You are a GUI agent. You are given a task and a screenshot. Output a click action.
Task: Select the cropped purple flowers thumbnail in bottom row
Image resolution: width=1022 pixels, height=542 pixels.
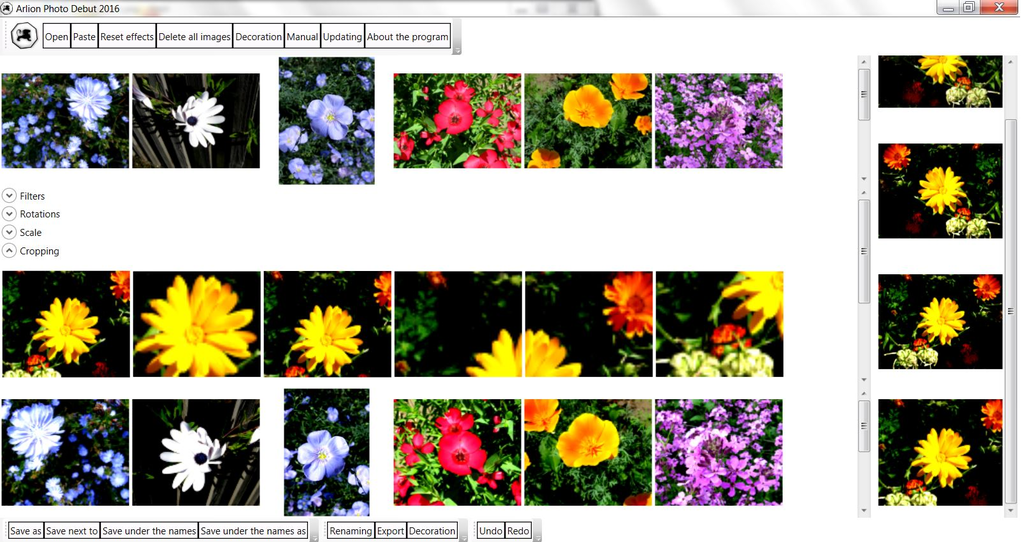pos(719,452)
